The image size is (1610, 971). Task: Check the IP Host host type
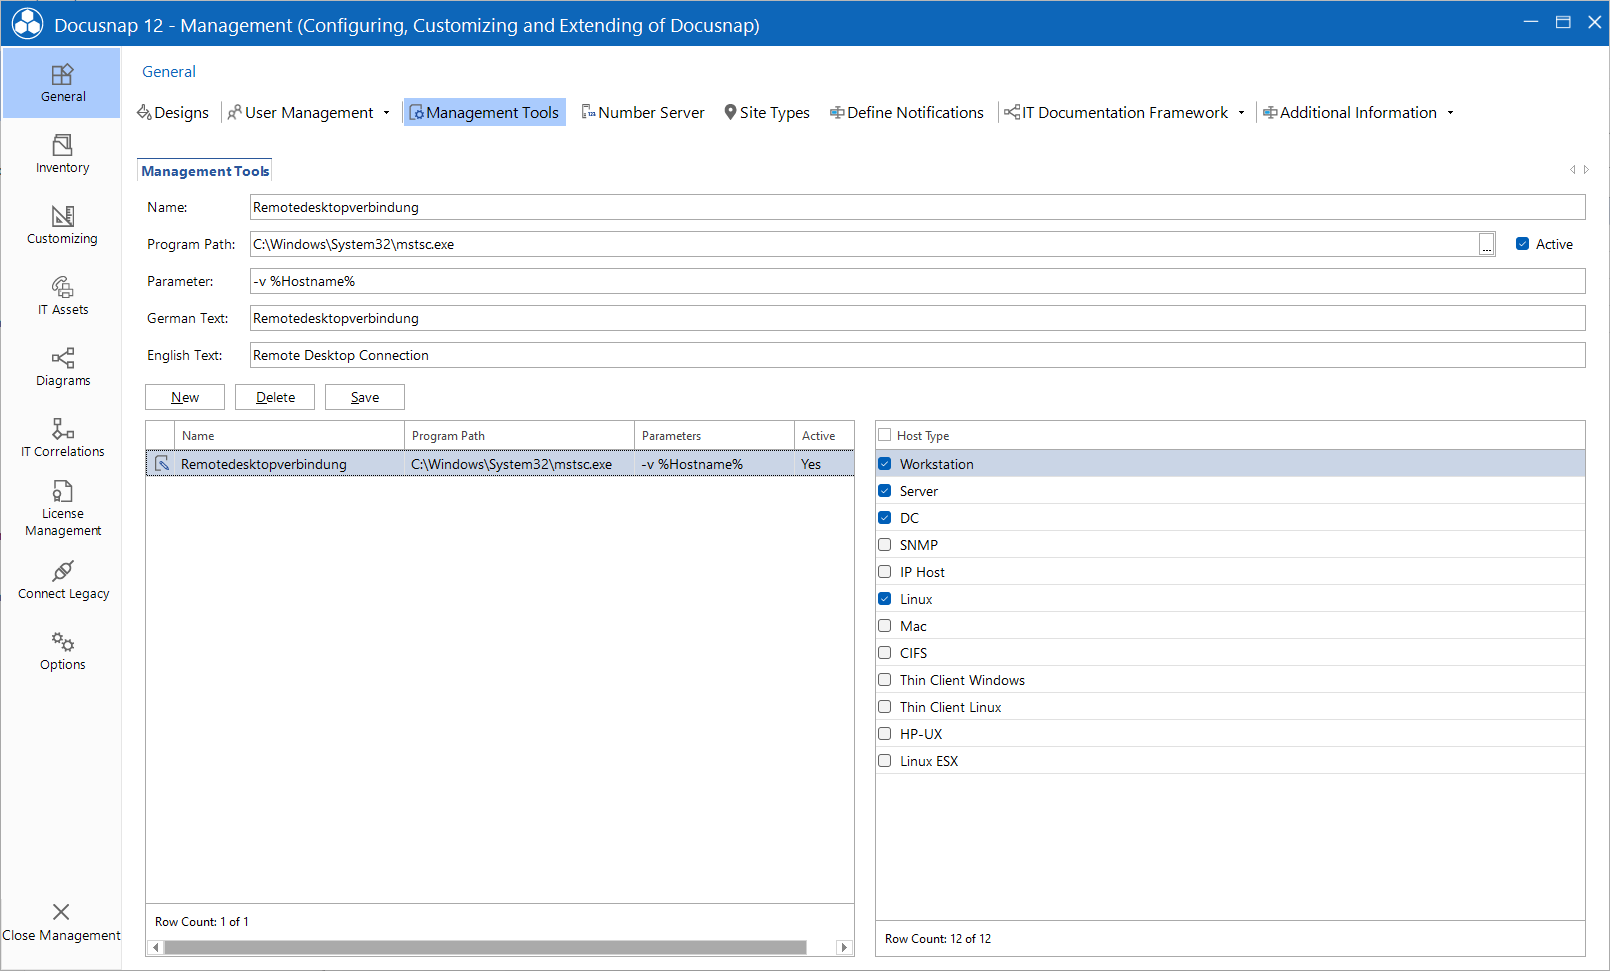tap(884, 572)
